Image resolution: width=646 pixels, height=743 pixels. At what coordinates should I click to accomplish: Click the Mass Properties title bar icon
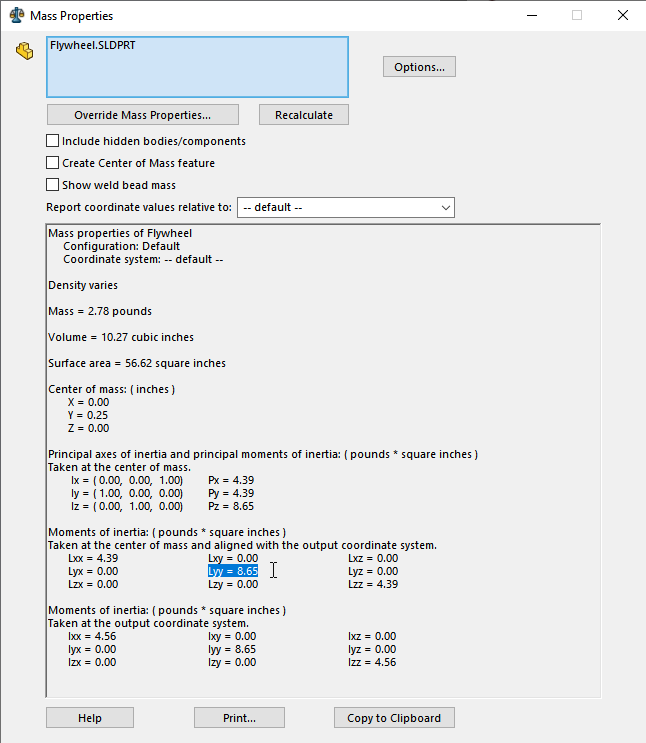click(x=16, y=16)
